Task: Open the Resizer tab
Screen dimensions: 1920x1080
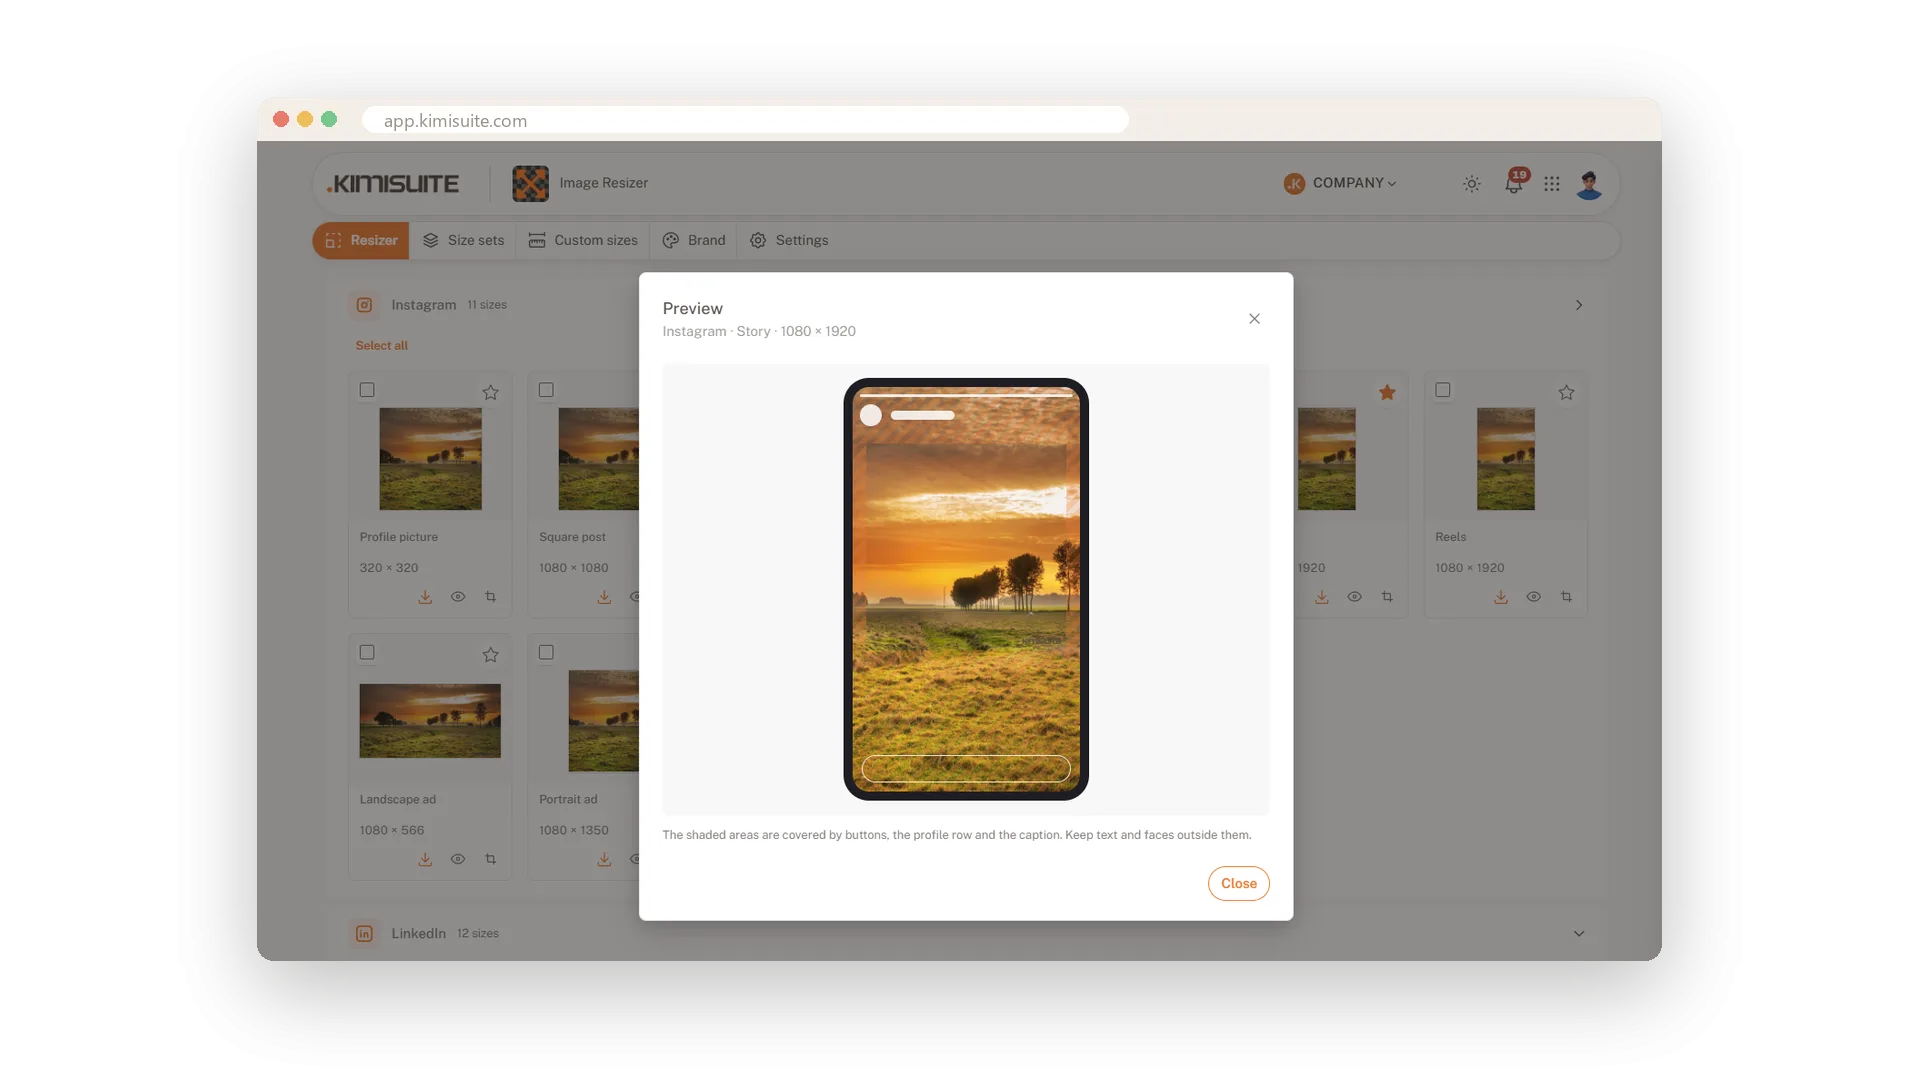Action: [x=361, y=240]
